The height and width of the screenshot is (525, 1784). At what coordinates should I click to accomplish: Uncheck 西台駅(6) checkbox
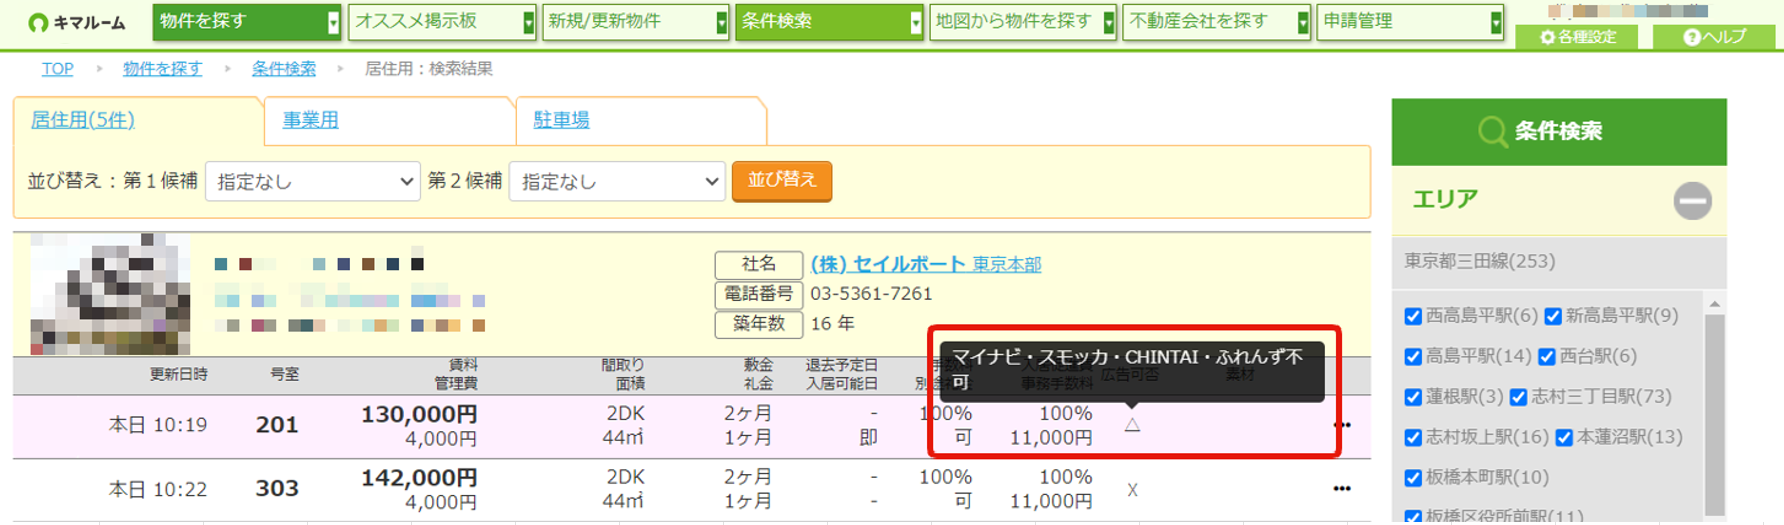[1547, 357]
